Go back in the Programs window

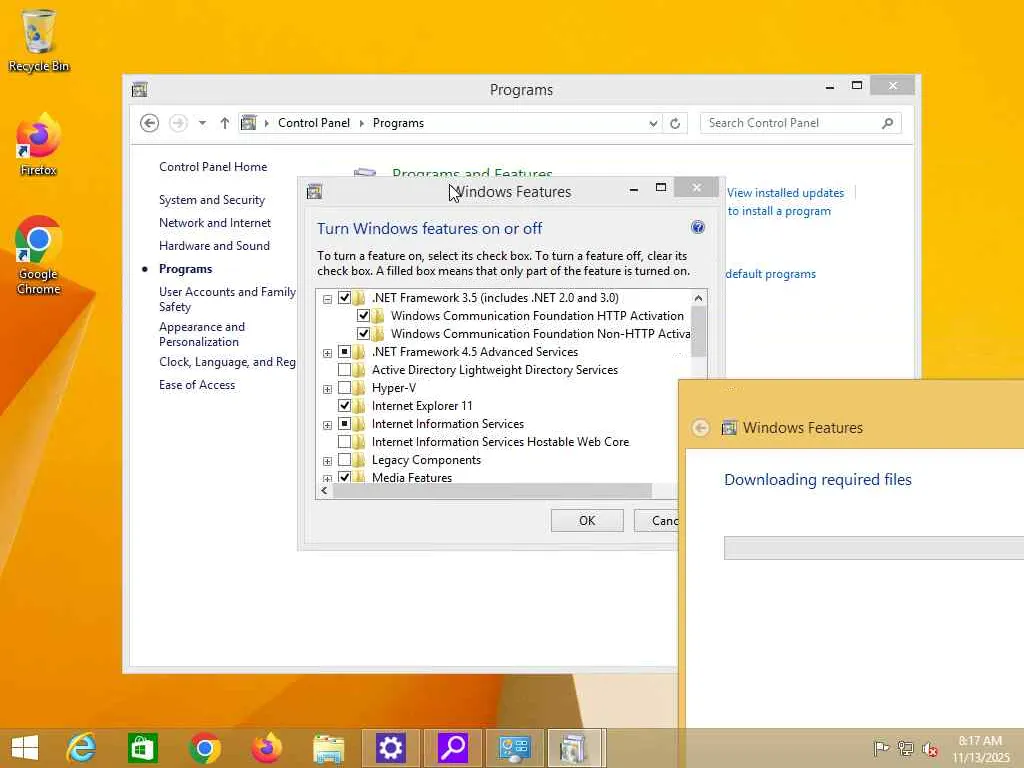150,123
